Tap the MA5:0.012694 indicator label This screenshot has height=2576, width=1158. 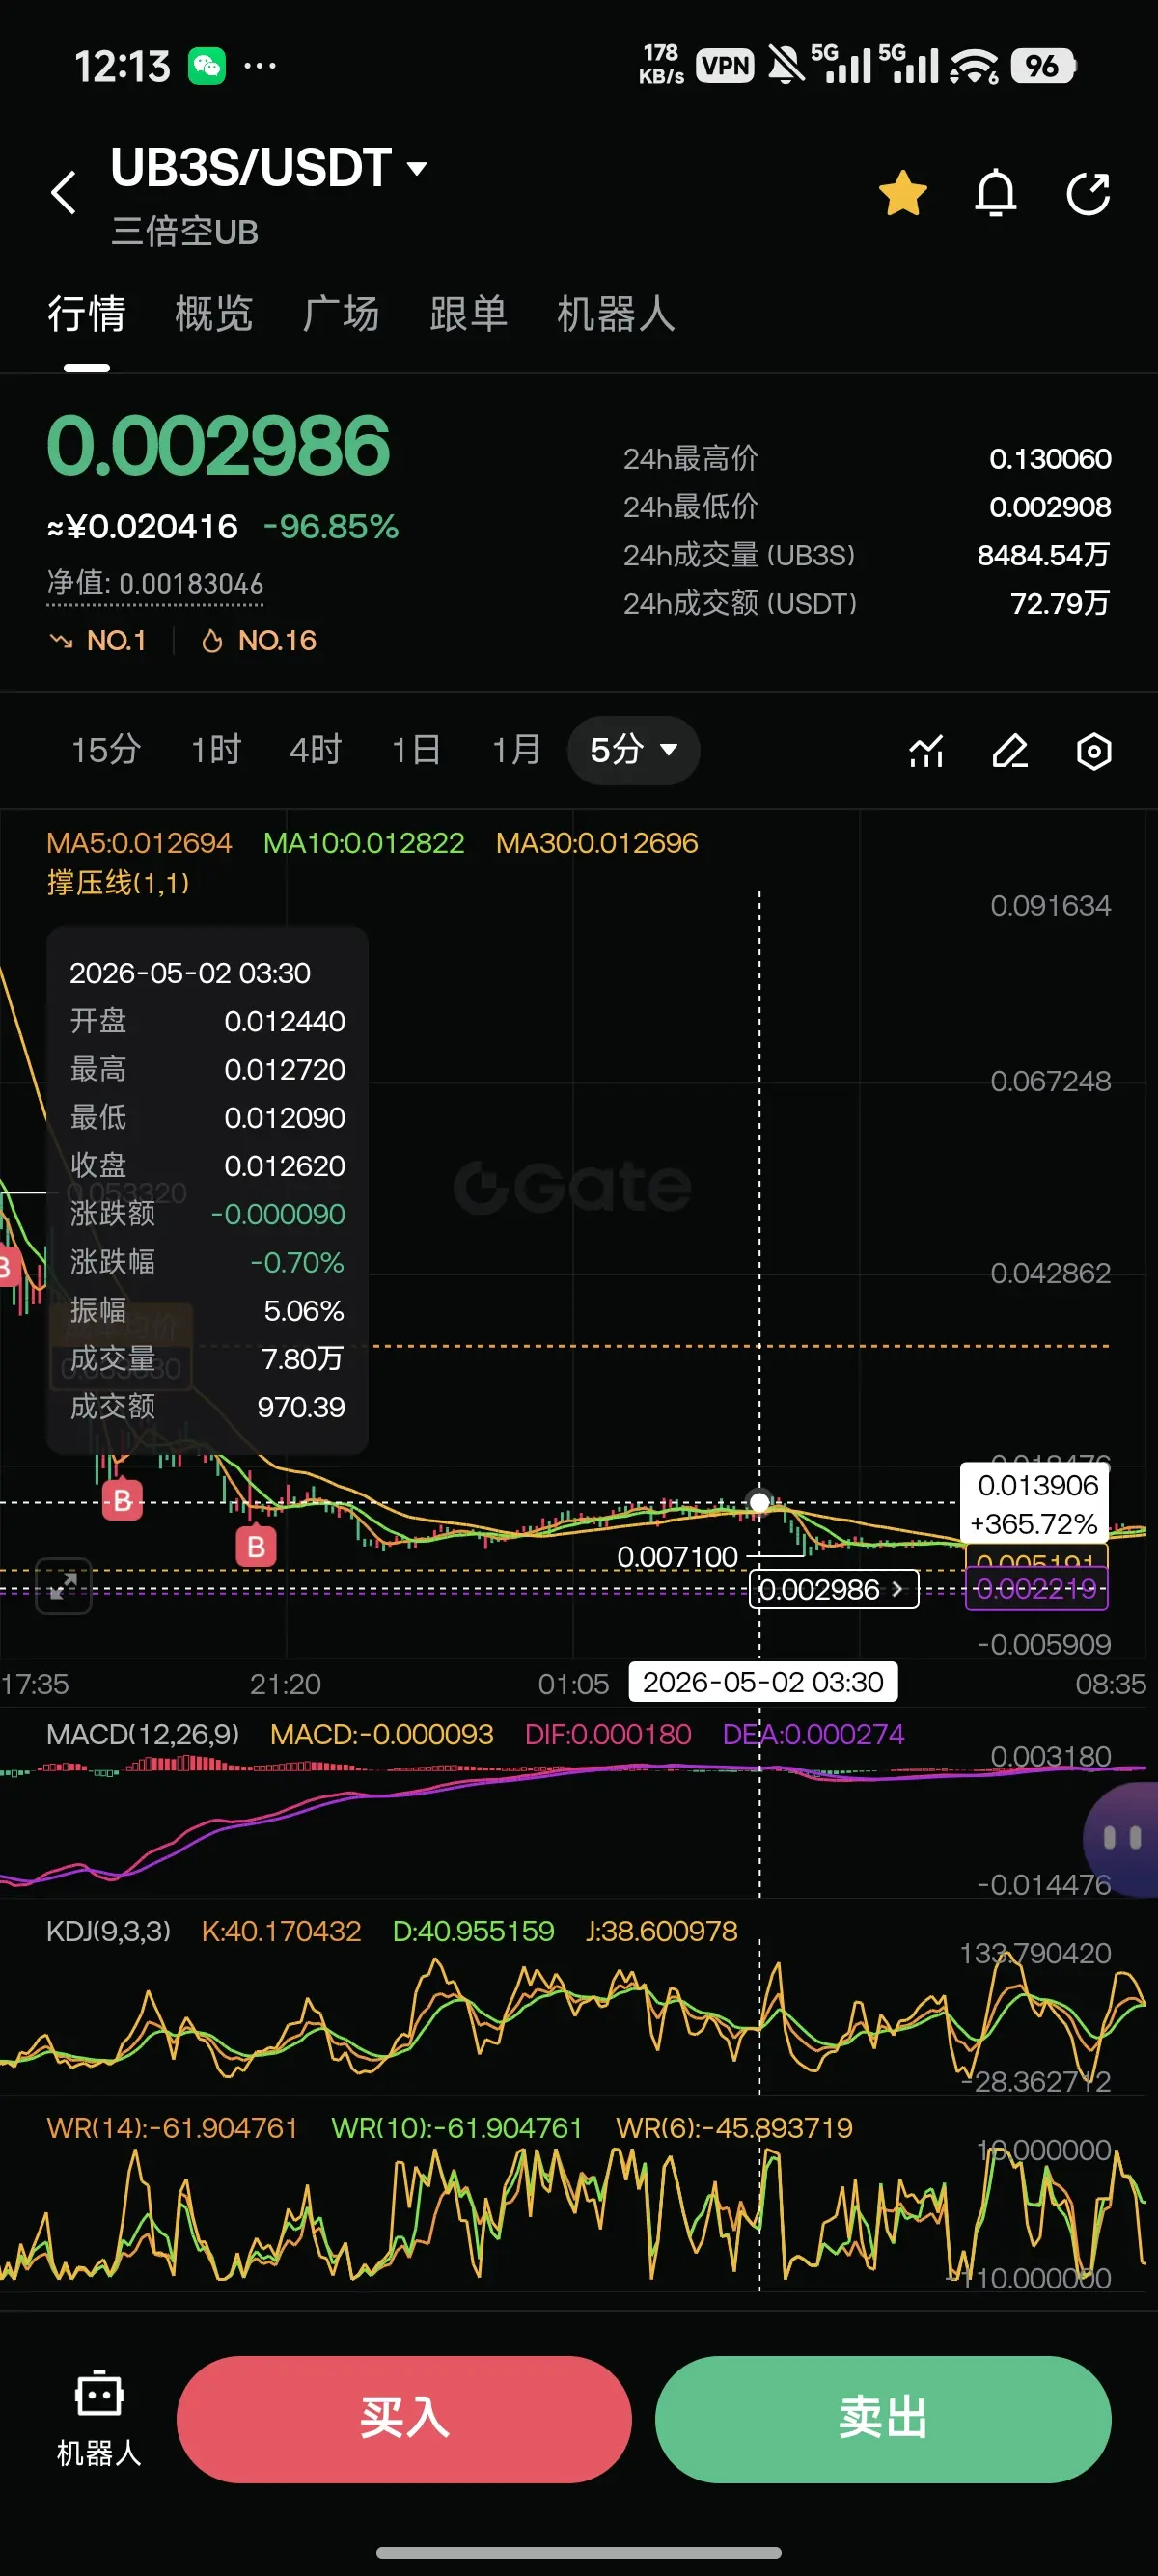[139, 843]
